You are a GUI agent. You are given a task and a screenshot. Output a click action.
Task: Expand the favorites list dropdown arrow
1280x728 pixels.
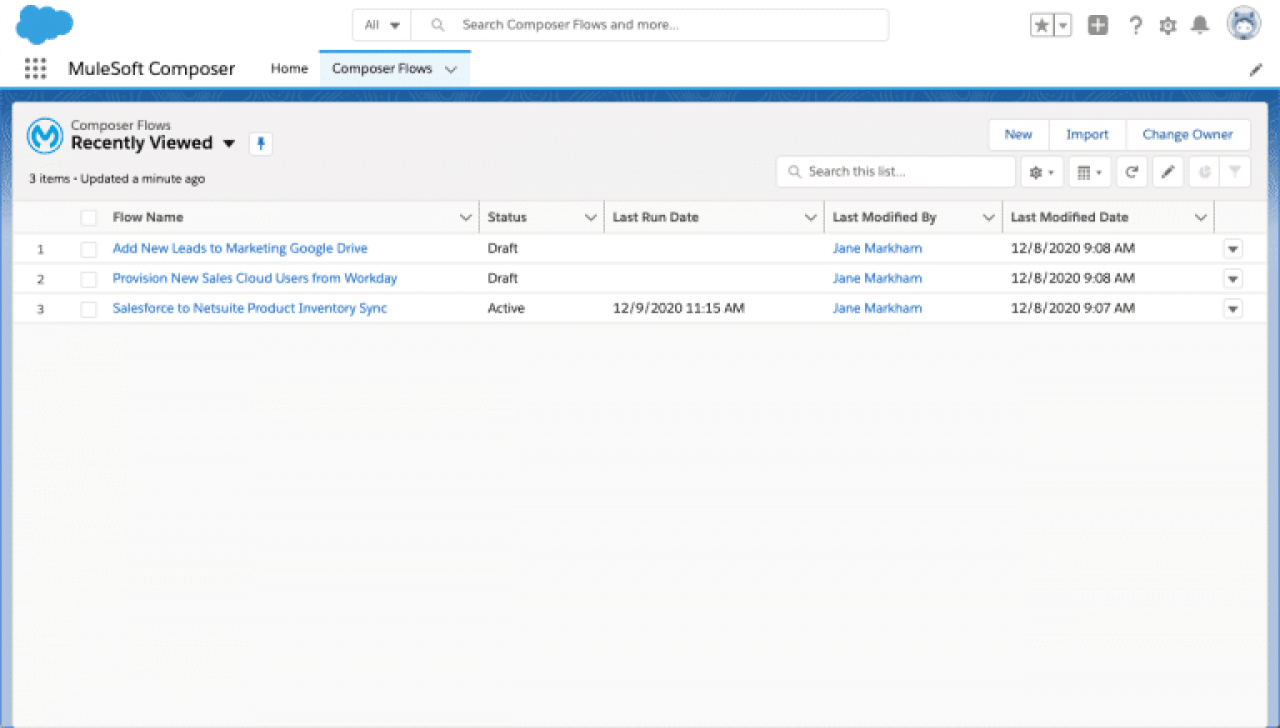(x=1063, y=26)
